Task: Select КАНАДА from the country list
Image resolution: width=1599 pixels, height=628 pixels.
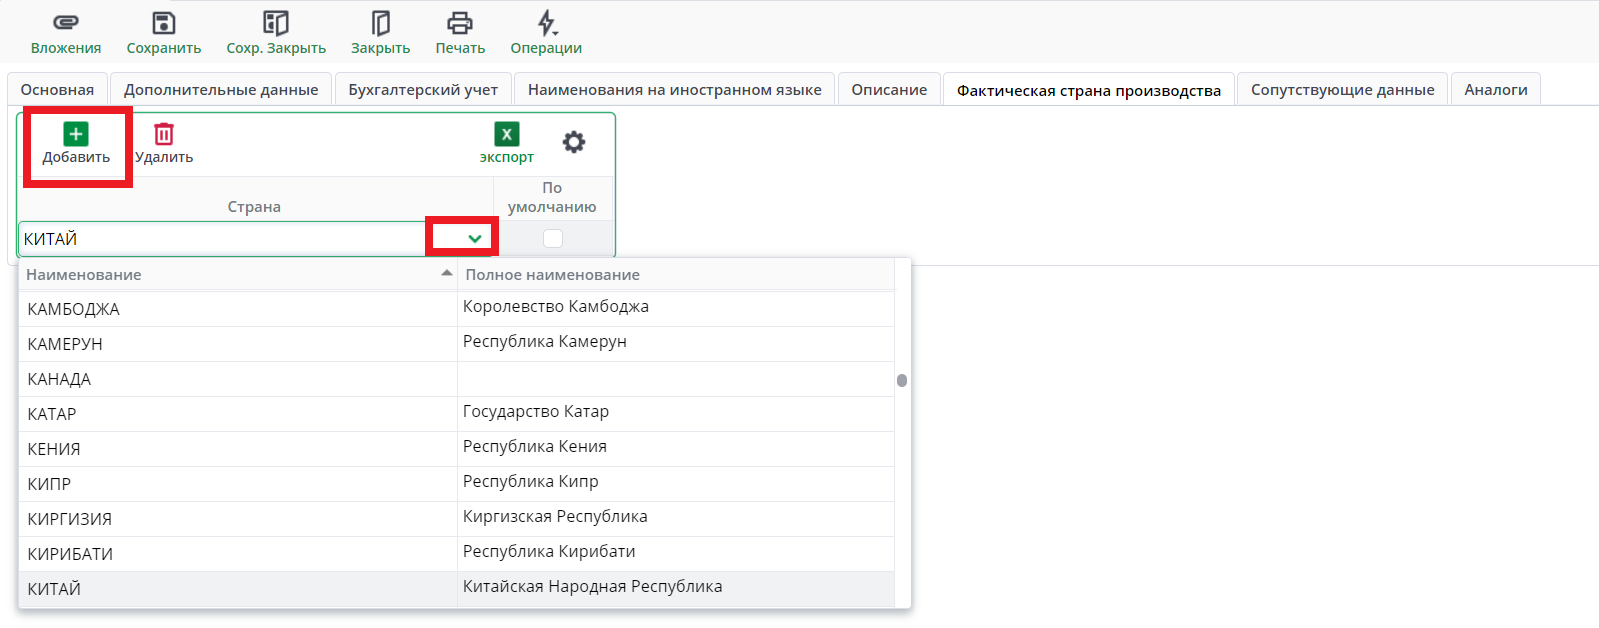Action: pyautogui.click(x=60, y=379)
